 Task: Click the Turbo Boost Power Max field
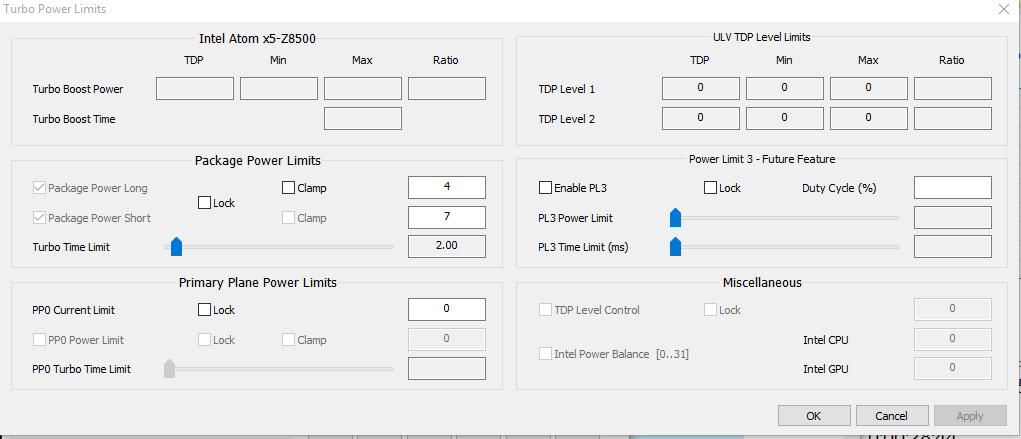[363, 89]
